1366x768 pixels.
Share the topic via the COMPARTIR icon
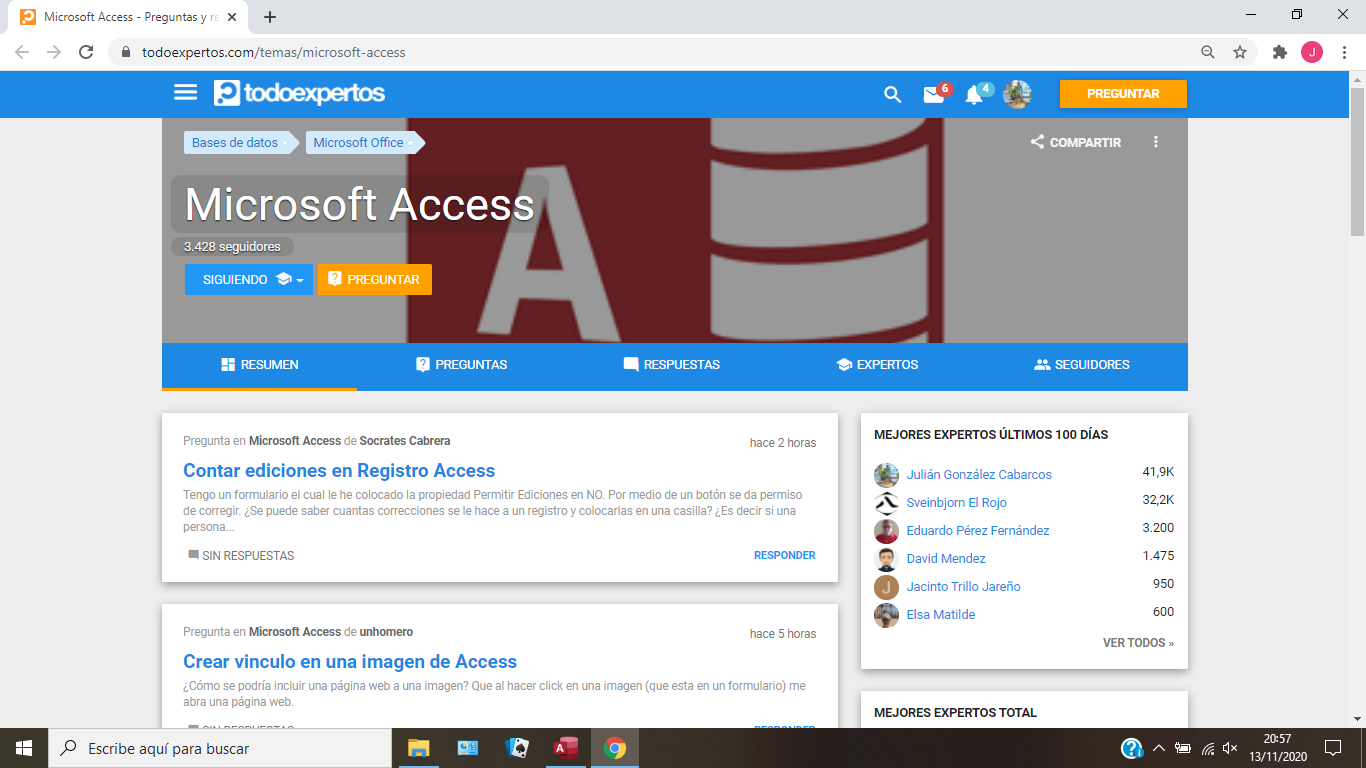[x=1037, y=142]
